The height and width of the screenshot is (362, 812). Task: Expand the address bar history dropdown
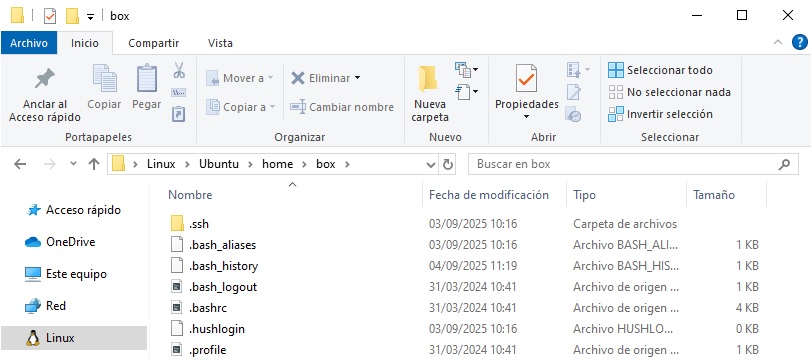click(430, 165)
